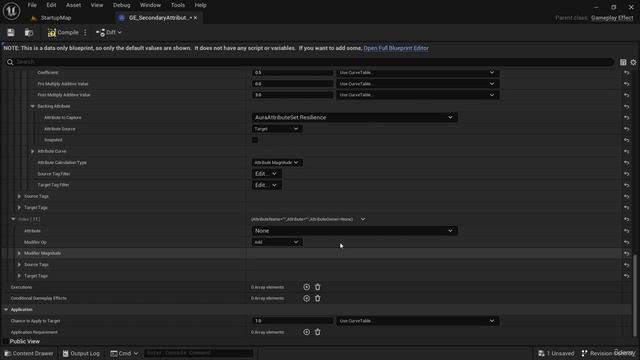This screenshot has width=640, height=360.
Task: Open the Window menu
Action: click(150, 5)
